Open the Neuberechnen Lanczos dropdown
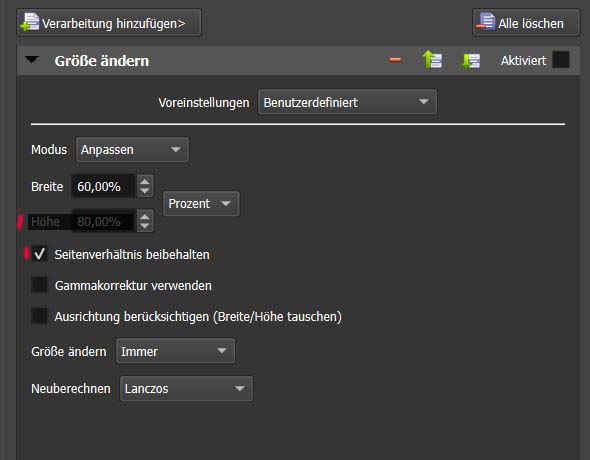The height and width of the screenshot is (460, 590). tap(186, 389)
